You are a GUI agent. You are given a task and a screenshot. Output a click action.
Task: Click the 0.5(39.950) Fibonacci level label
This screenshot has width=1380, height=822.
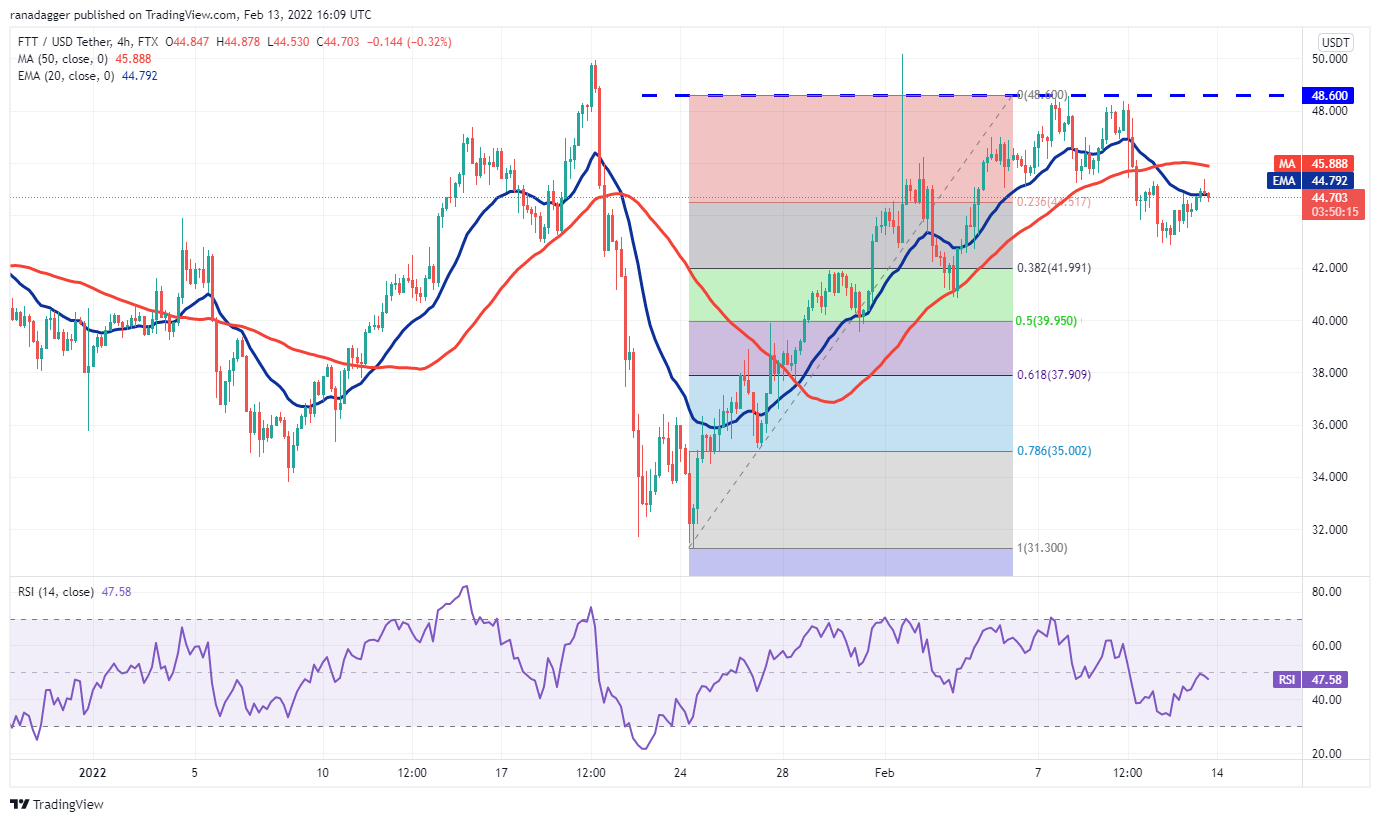(x=1047, y=321)
